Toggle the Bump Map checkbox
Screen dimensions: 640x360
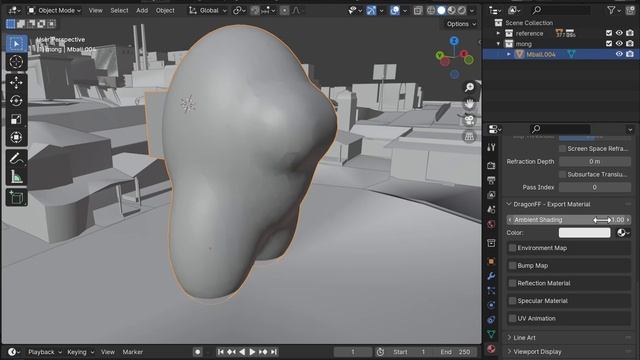[x=513, y=266]
